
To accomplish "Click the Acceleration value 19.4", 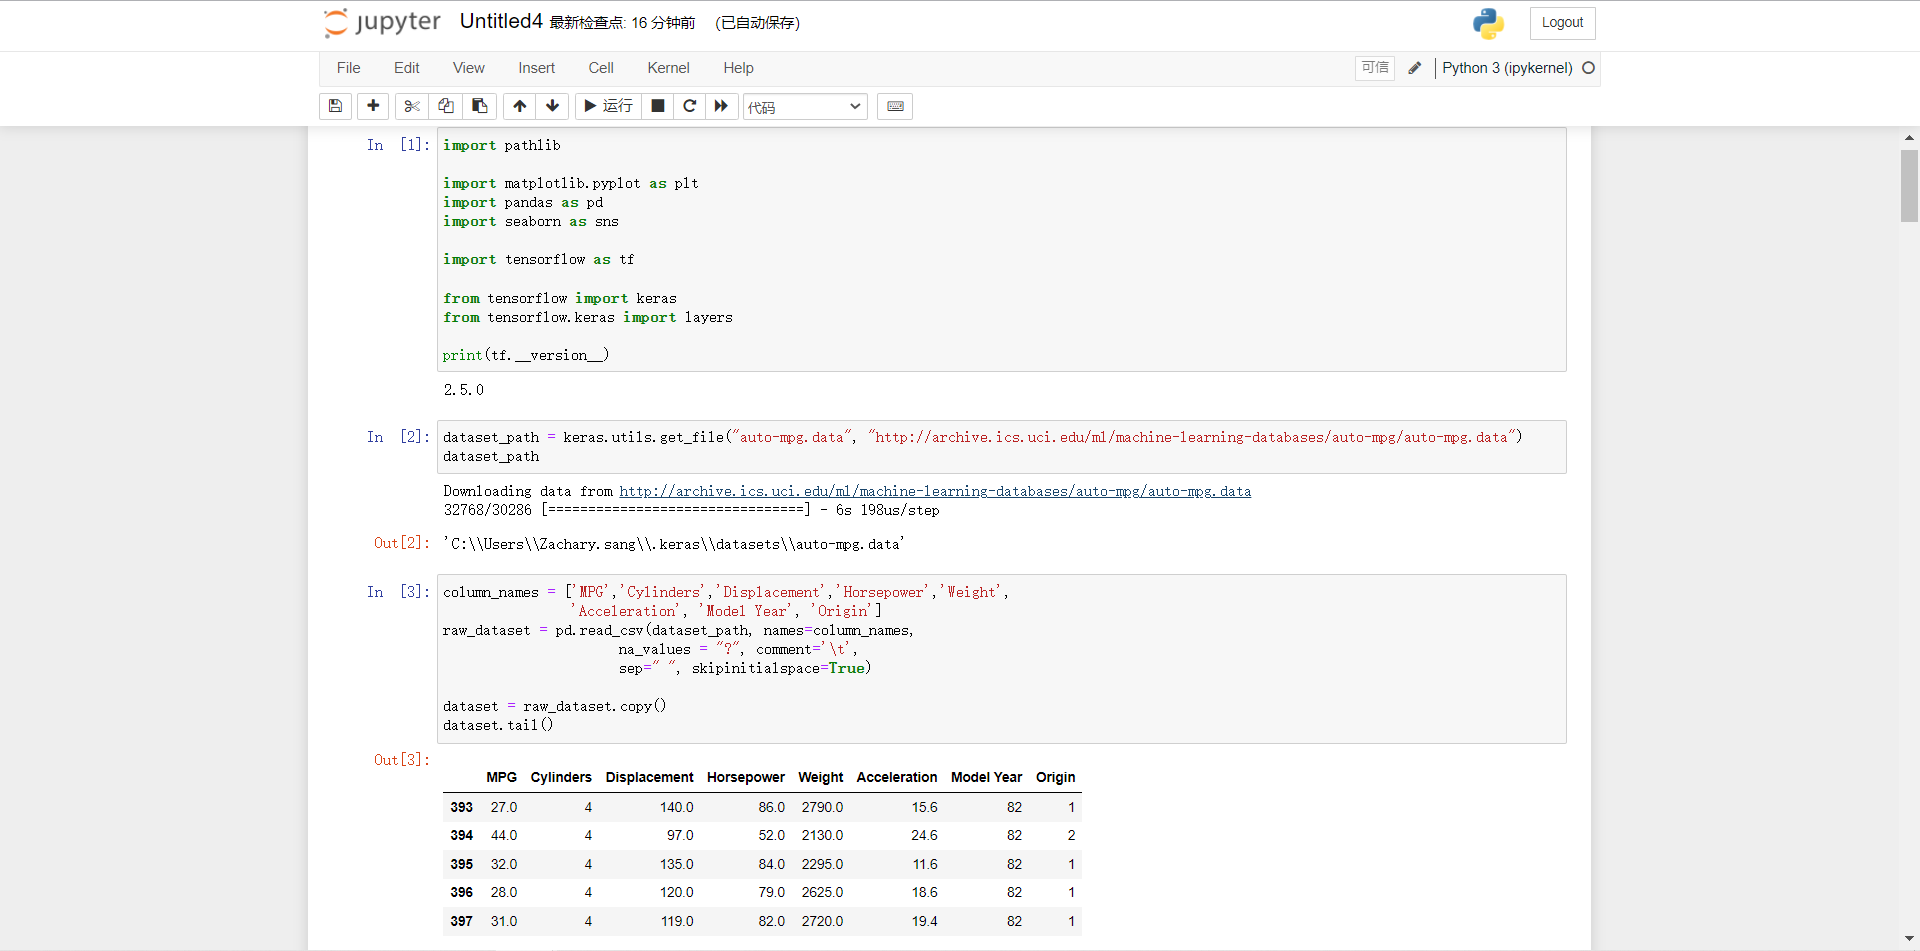I will (x=925, y=921).
